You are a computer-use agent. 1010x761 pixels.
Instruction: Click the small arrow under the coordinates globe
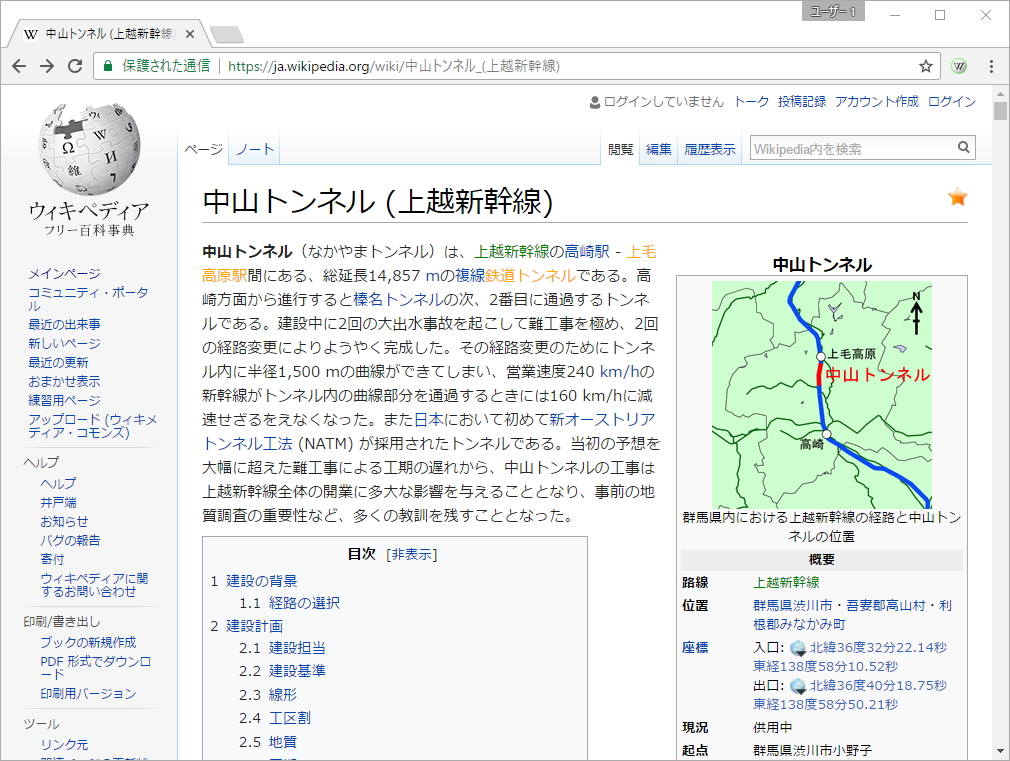click(x=801, y=654)
